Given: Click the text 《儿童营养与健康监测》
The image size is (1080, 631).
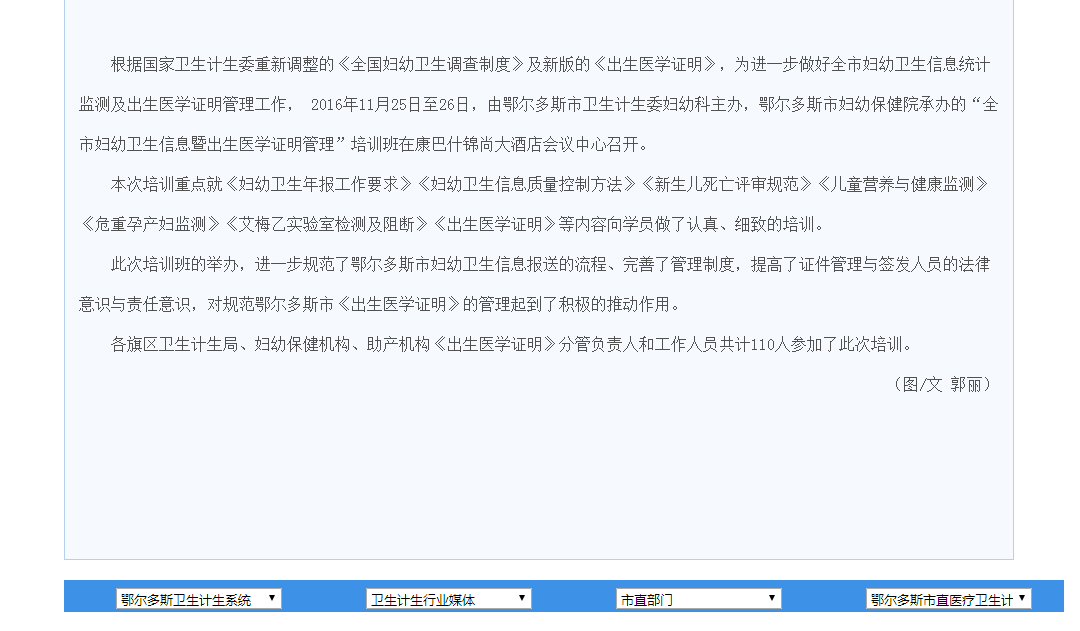Looking at the screenshot, I should [x=902, y=185].
